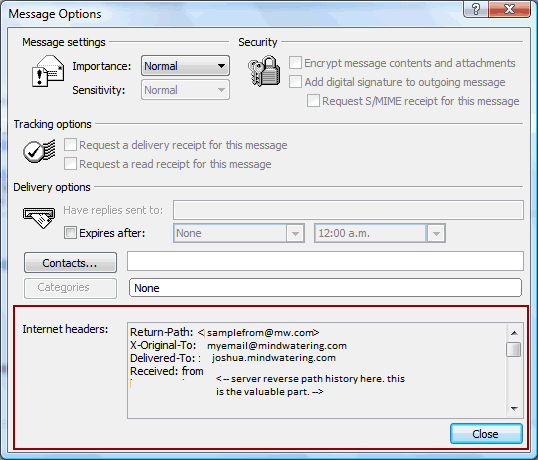This screenshot has height=460, width=538.
Task: Click the Internet headers scrollbar thumb
Action: [x=514, y=349]
